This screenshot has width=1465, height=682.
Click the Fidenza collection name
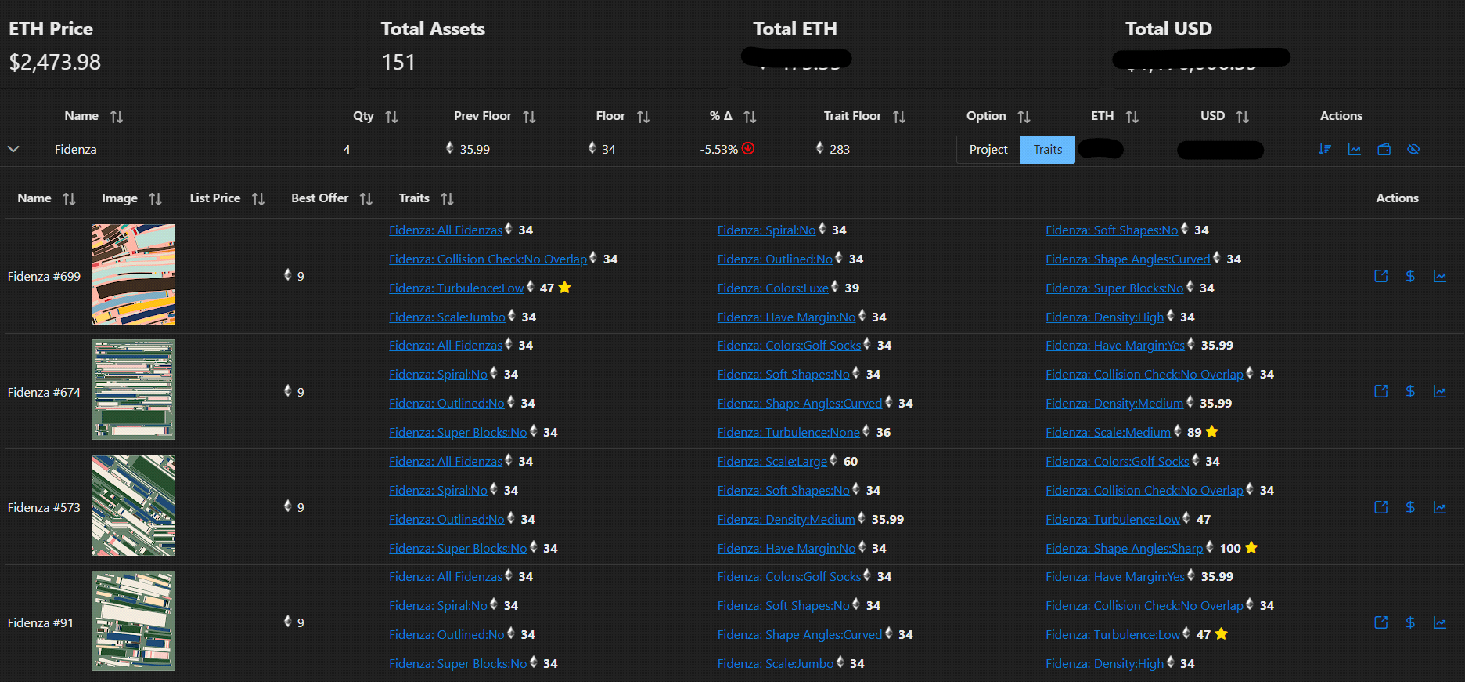pyautogui.click(x=76, y=150)
